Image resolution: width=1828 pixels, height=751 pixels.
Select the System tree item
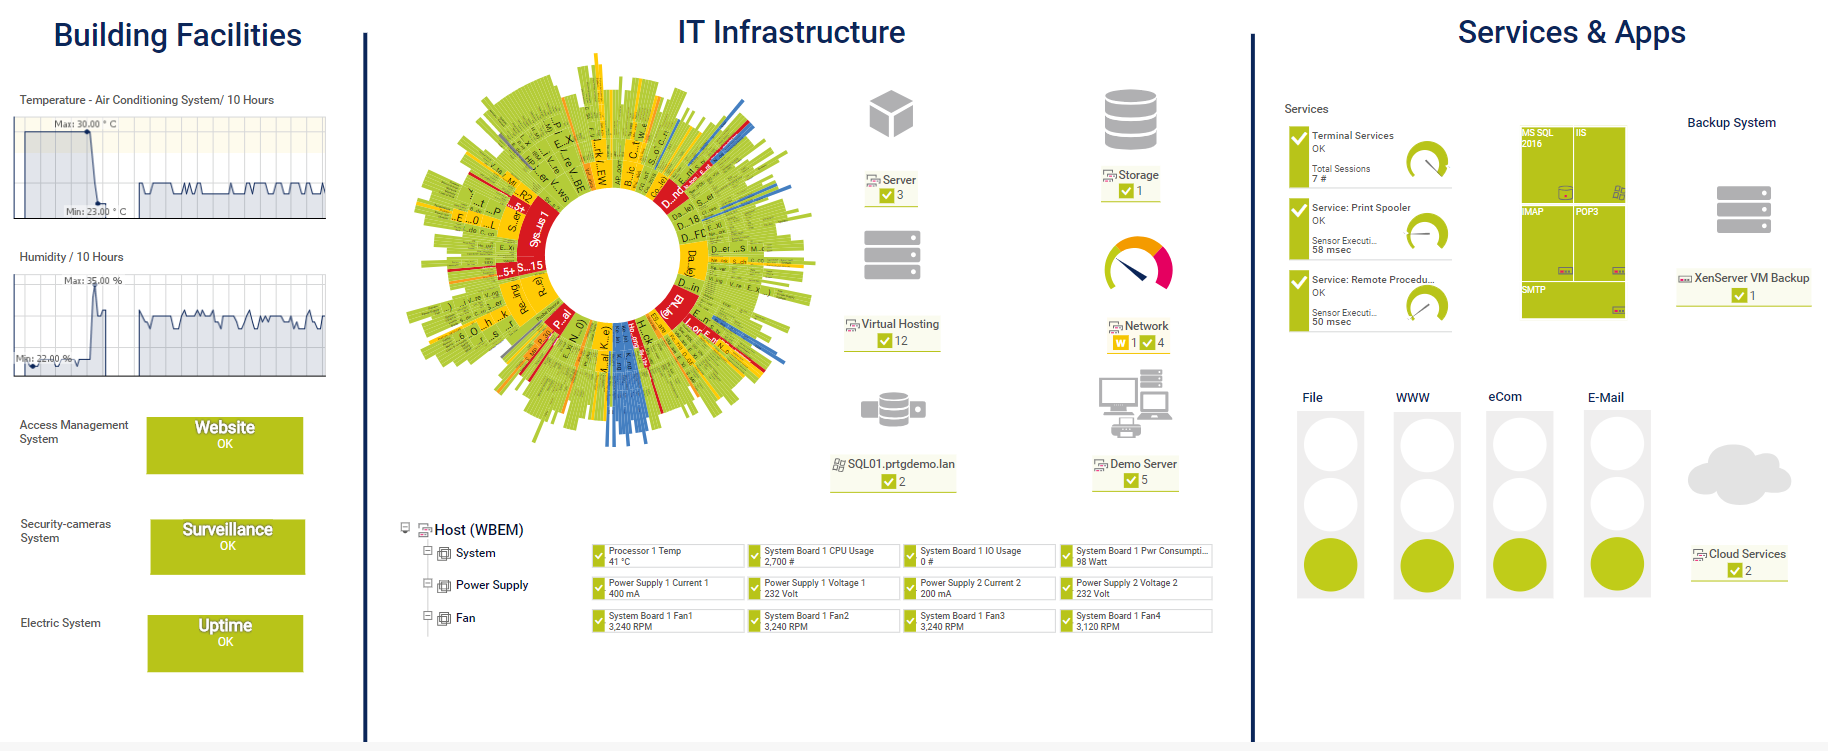click(x=475, y=553)
